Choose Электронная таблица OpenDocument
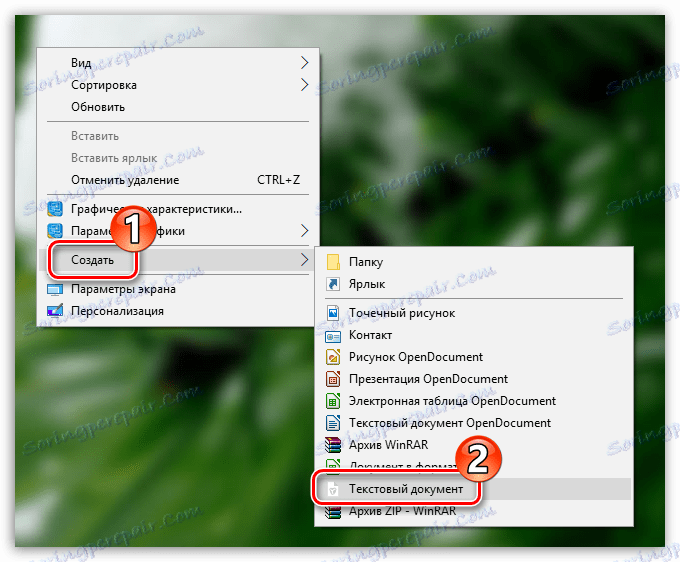 [474, 401]
